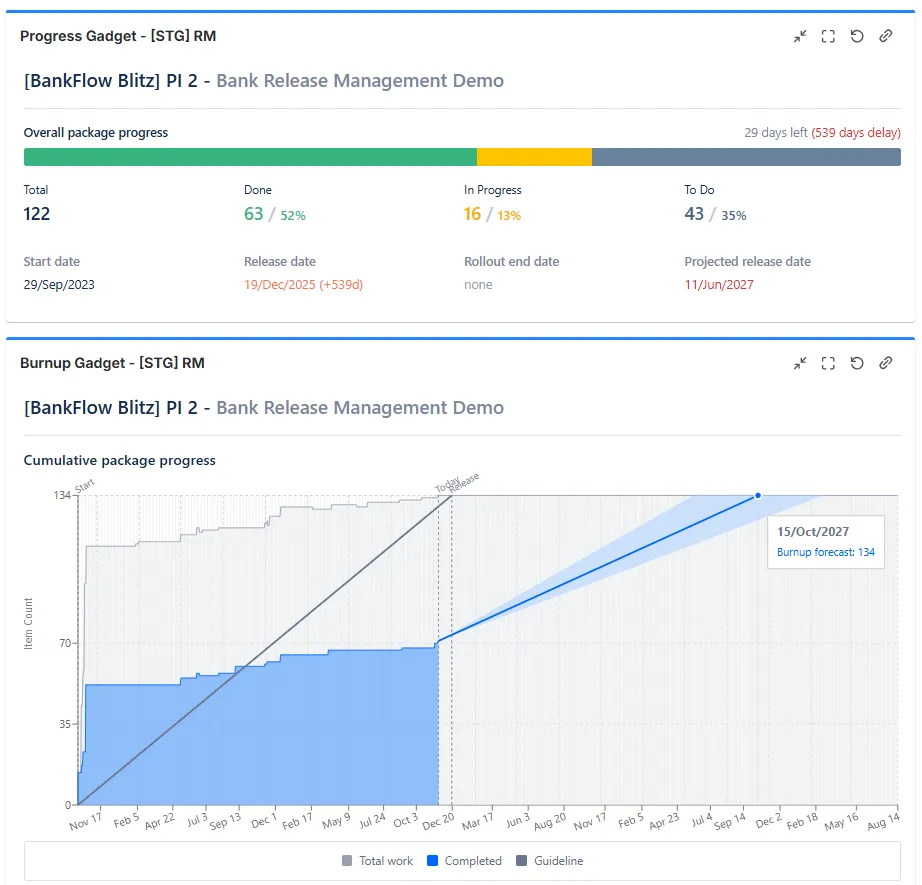The width and height of the screenshot is (922, 885).
Task: Copy the Burnup Gadget link
Action: [x=886, y=363]
